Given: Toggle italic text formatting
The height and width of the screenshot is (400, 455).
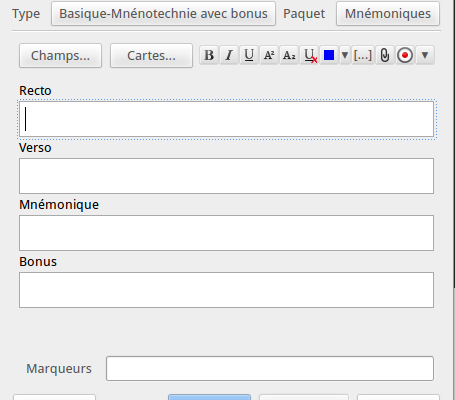Looking at the screenshot, I should coord(229,55).
